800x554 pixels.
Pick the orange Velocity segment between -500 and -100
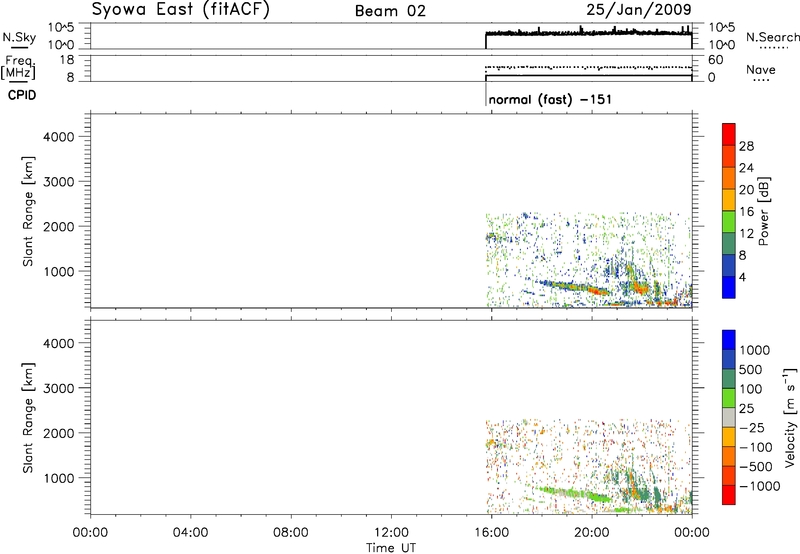[729, 456]
